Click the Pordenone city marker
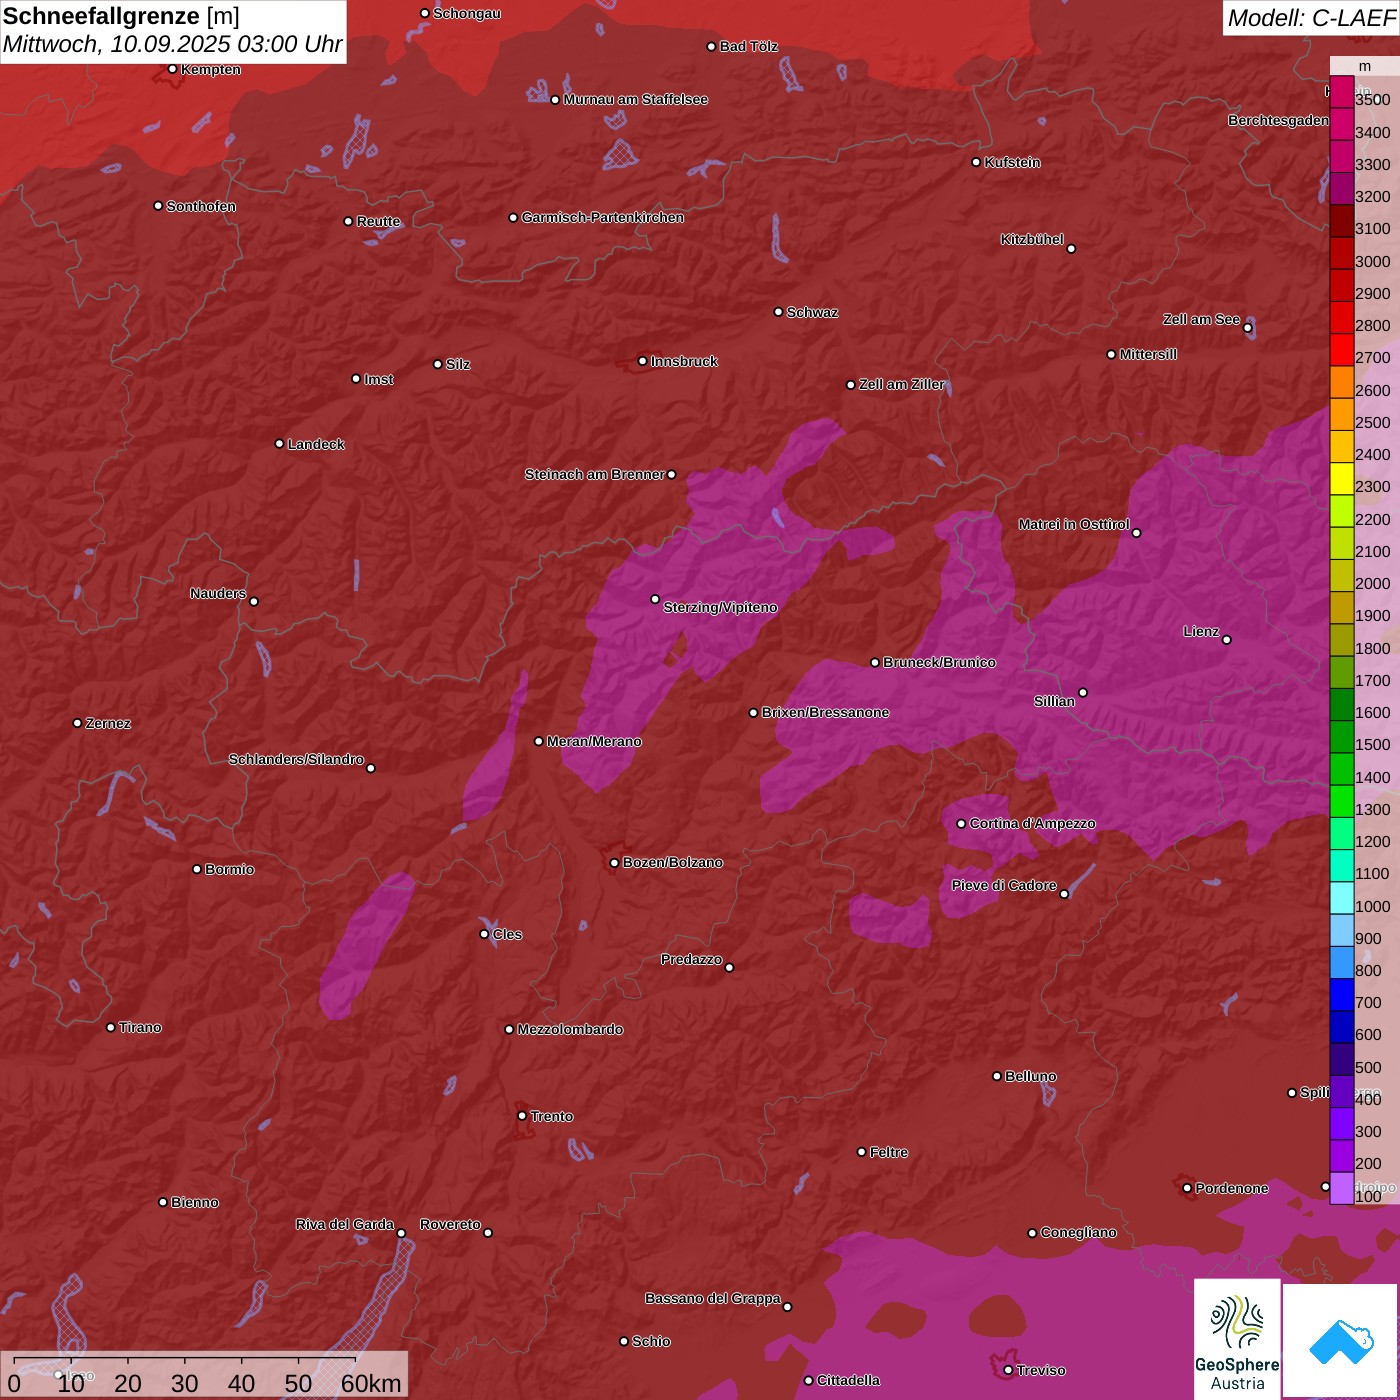1400x1400 pixels. [x=1187, y=1188]
